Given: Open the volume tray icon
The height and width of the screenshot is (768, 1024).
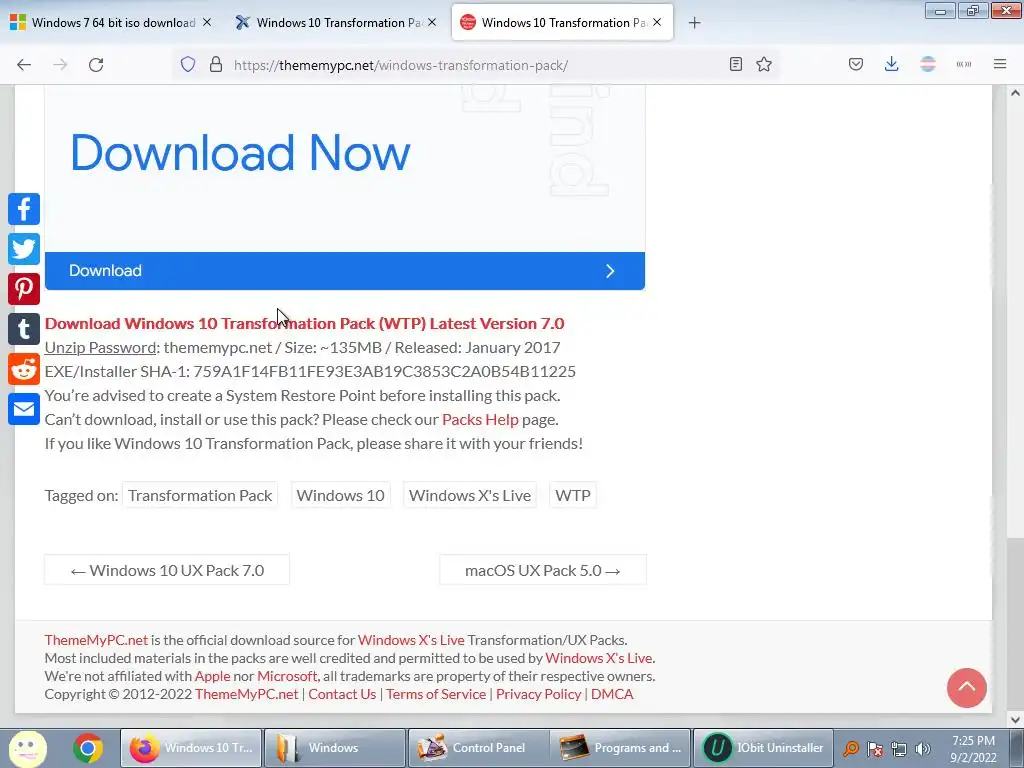Looking at the screenshot, I should (x=923, y=749).
